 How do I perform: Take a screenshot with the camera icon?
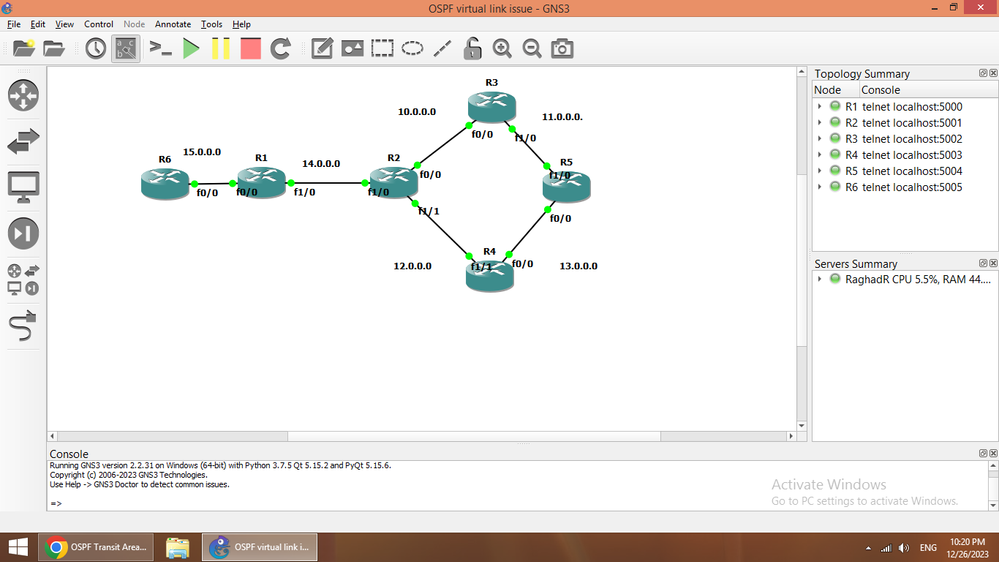562,48
